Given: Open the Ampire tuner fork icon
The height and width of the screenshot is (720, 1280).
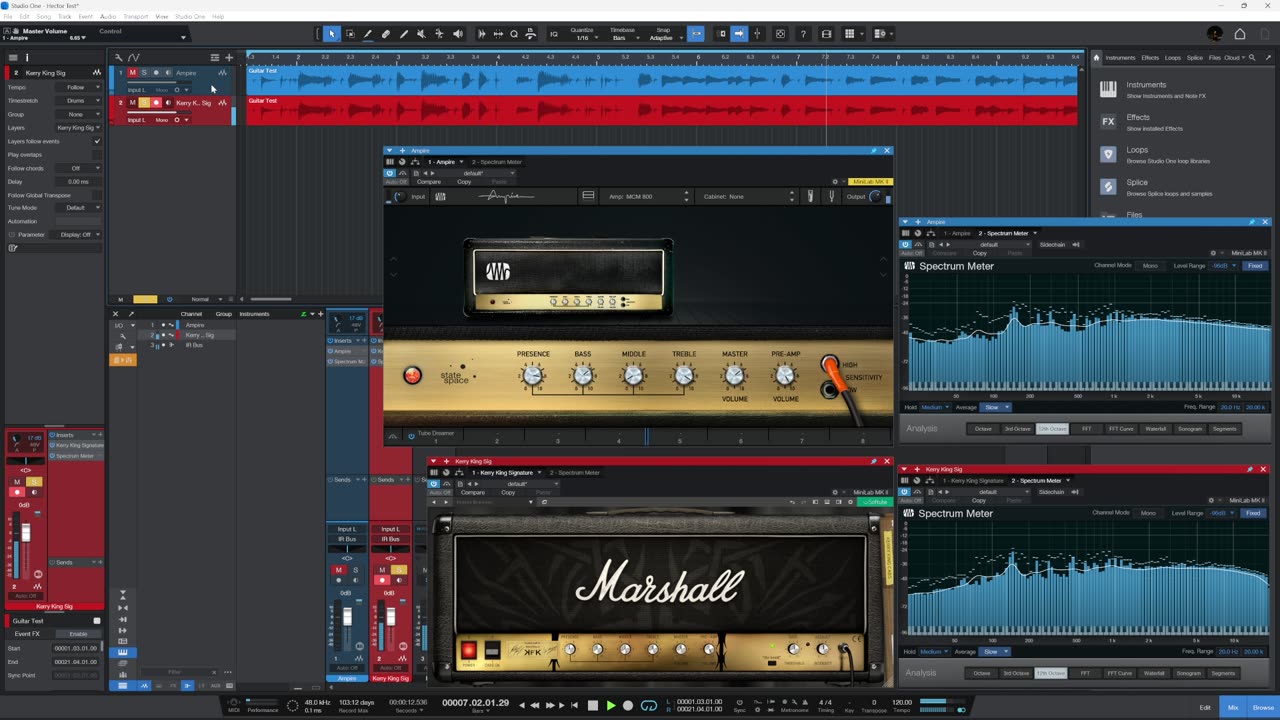Looking at the screenshot, I should 831,196.
